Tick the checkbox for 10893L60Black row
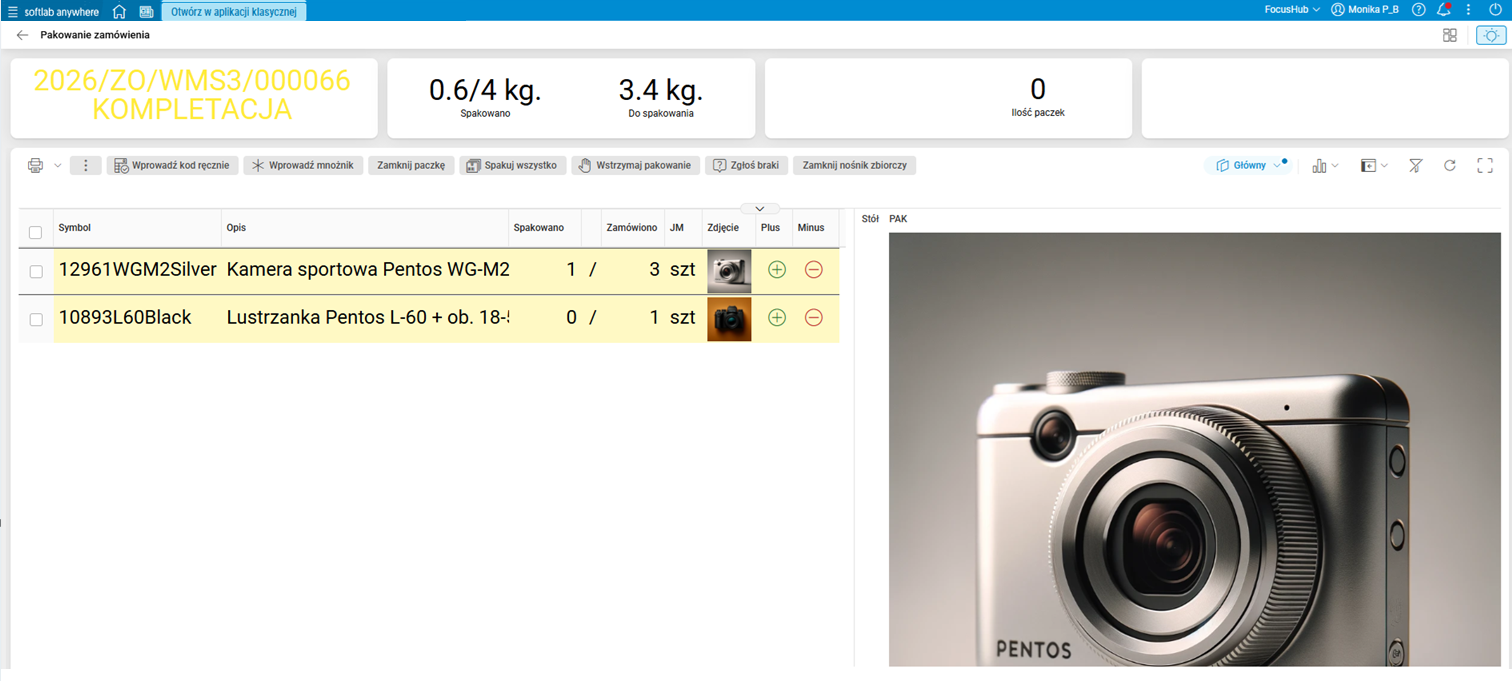Screen dimensions: 1512x681 click(36, 319)
